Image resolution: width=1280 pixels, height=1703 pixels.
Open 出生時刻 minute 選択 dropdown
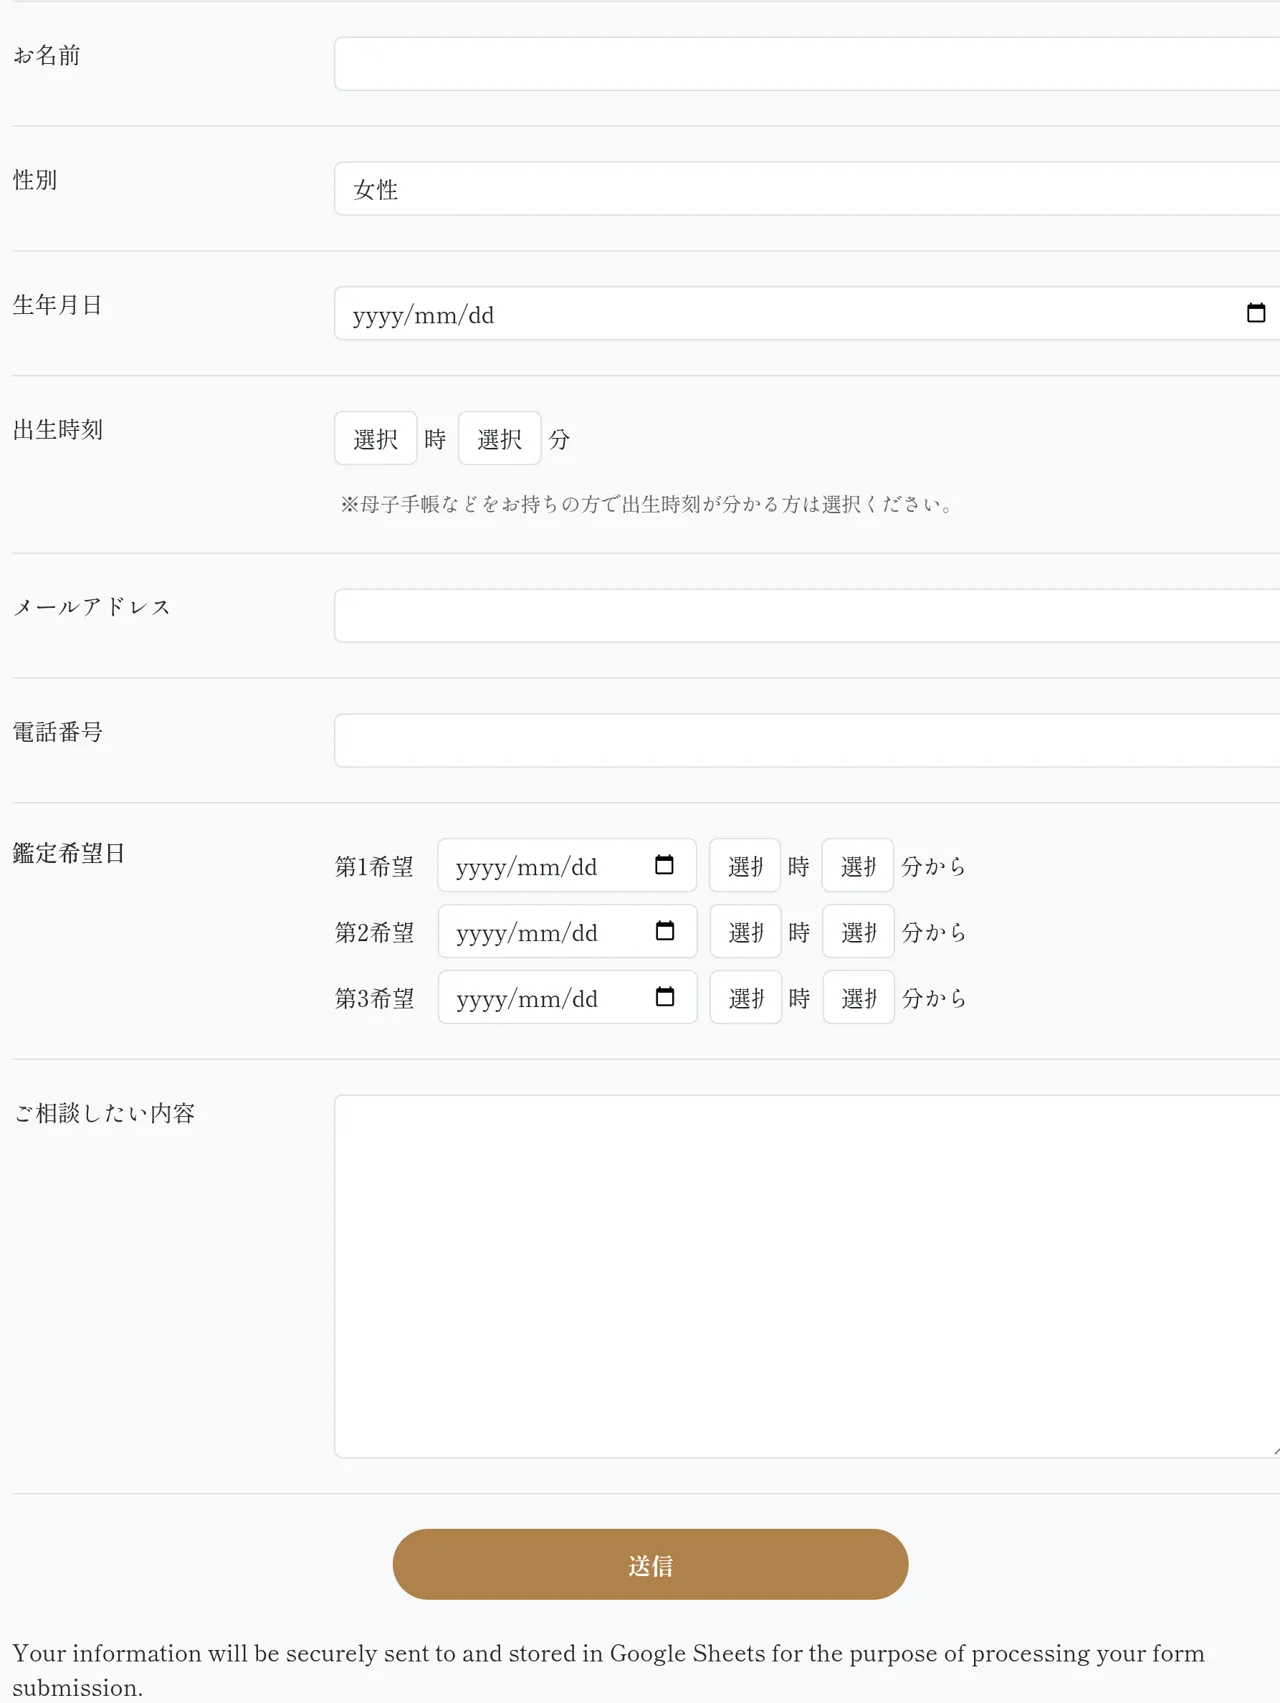pyautogui.click(x=500, y=438)
